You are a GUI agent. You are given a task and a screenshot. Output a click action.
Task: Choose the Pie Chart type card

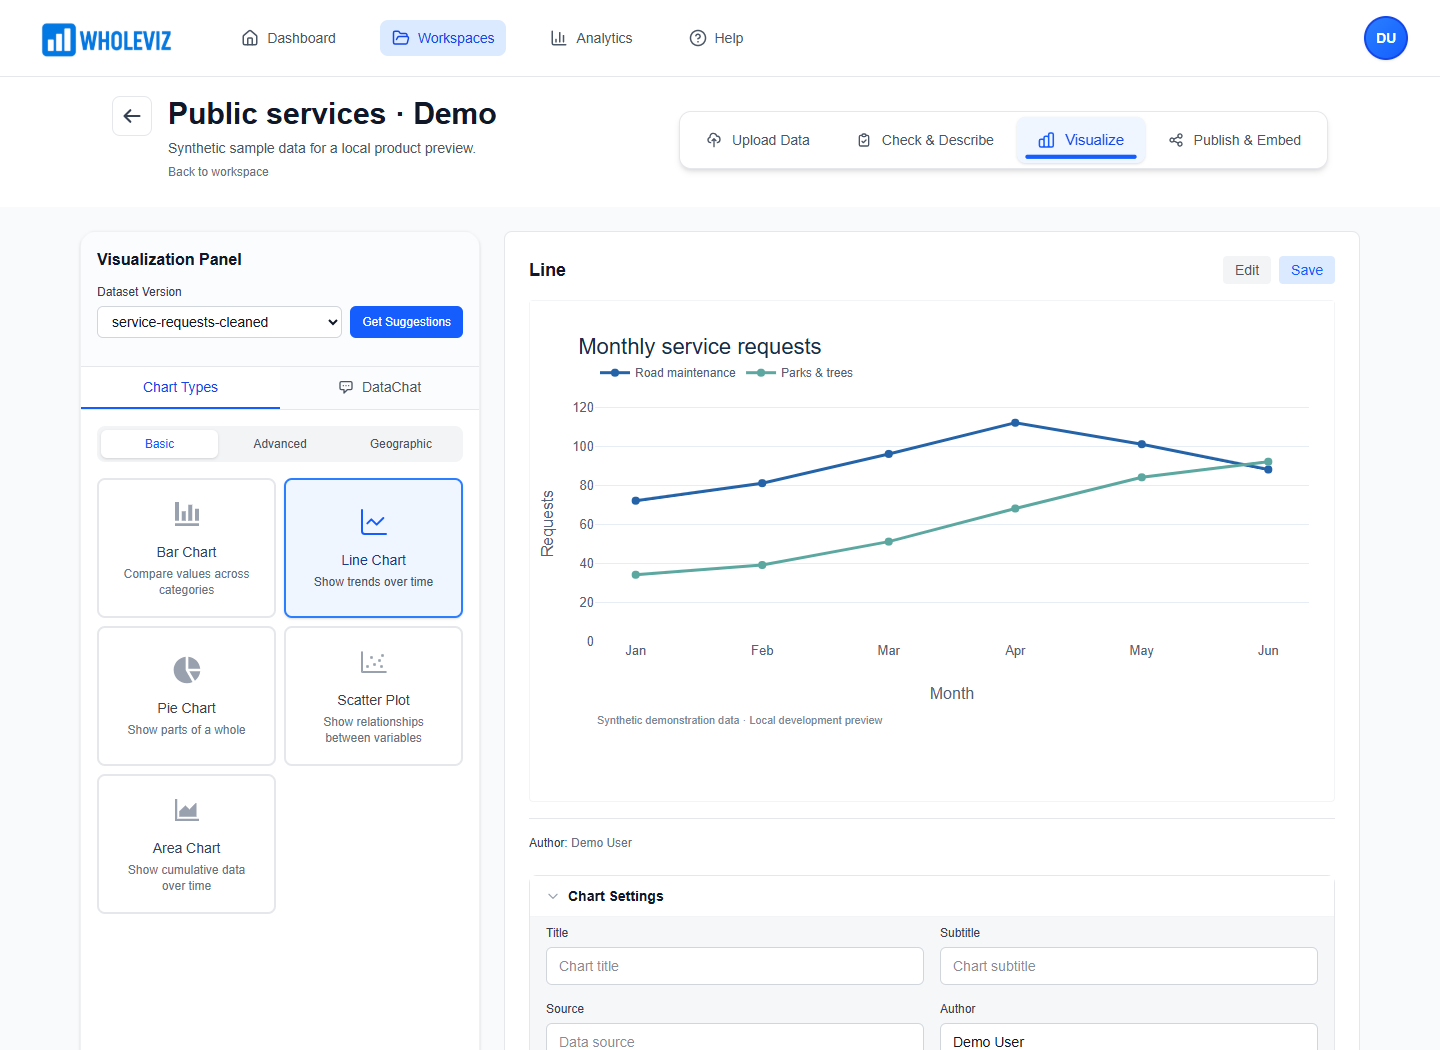coord(186,696)
